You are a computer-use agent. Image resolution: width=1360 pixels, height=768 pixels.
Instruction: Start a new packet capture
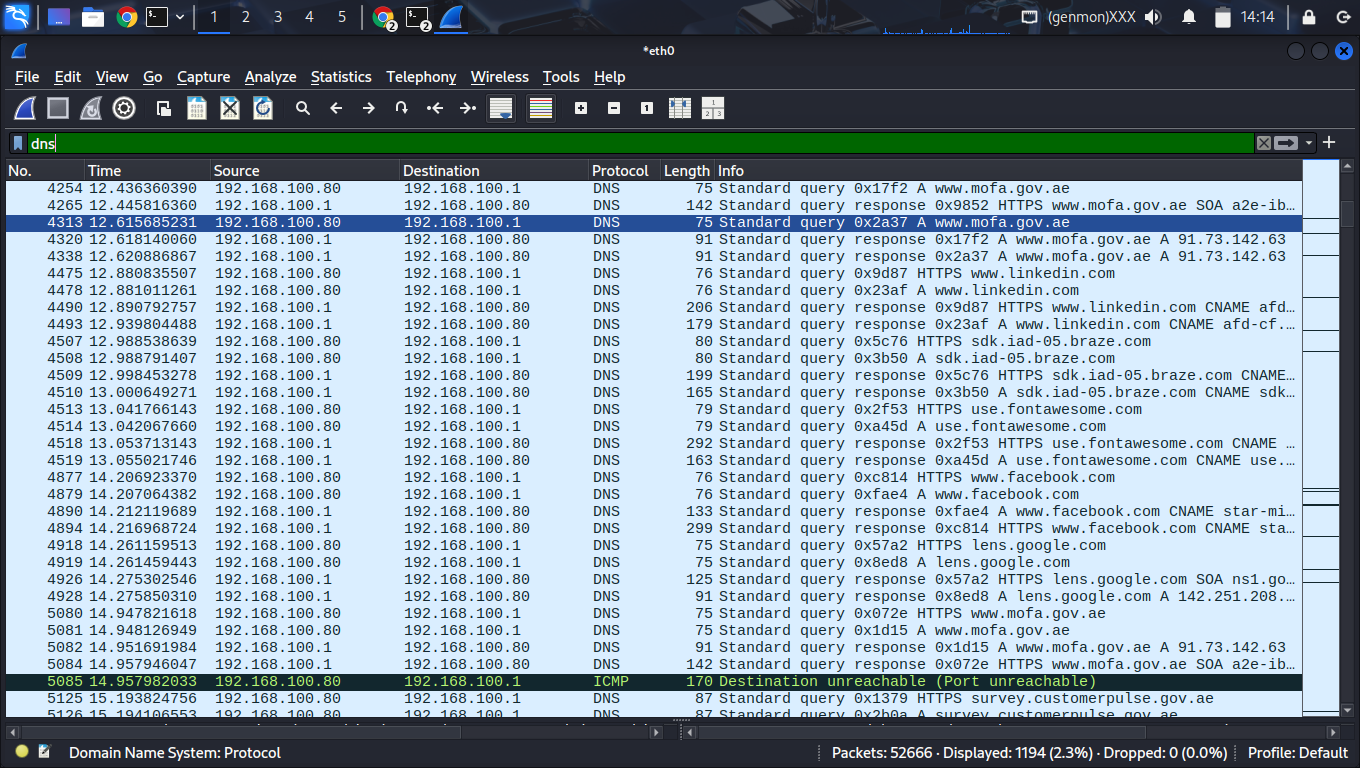[x=25, y=108]
